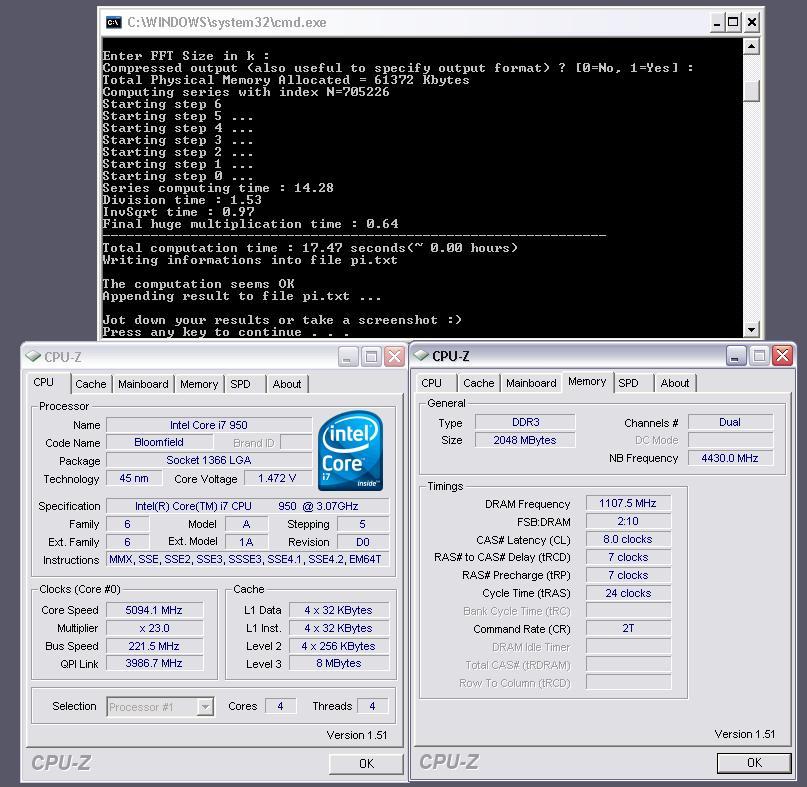Click the cmd.exe title bar icon
The image size is (807, 787).
(113, 22)
